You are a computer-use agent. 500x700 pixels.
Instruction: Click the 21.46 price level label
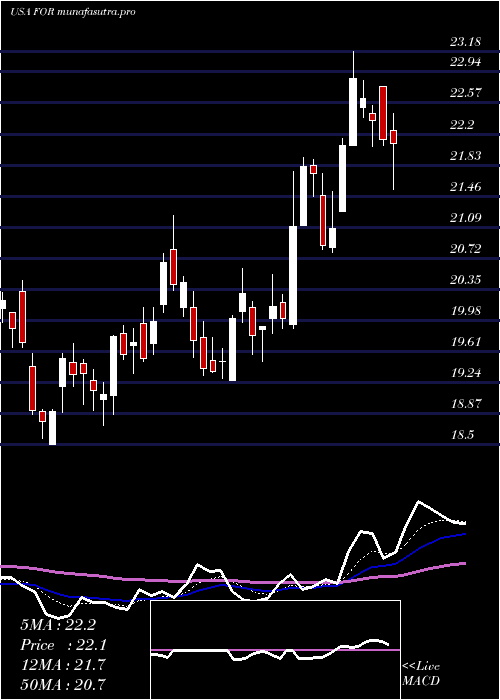click(465, 187)
